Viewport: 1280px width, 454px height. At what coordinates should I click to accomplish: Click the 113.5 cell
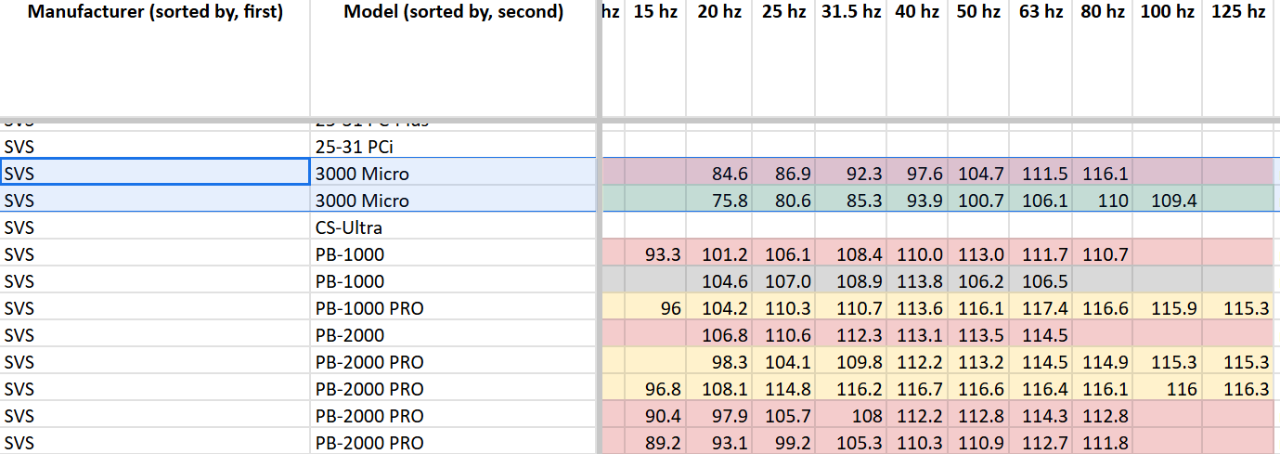coord(979,335)
